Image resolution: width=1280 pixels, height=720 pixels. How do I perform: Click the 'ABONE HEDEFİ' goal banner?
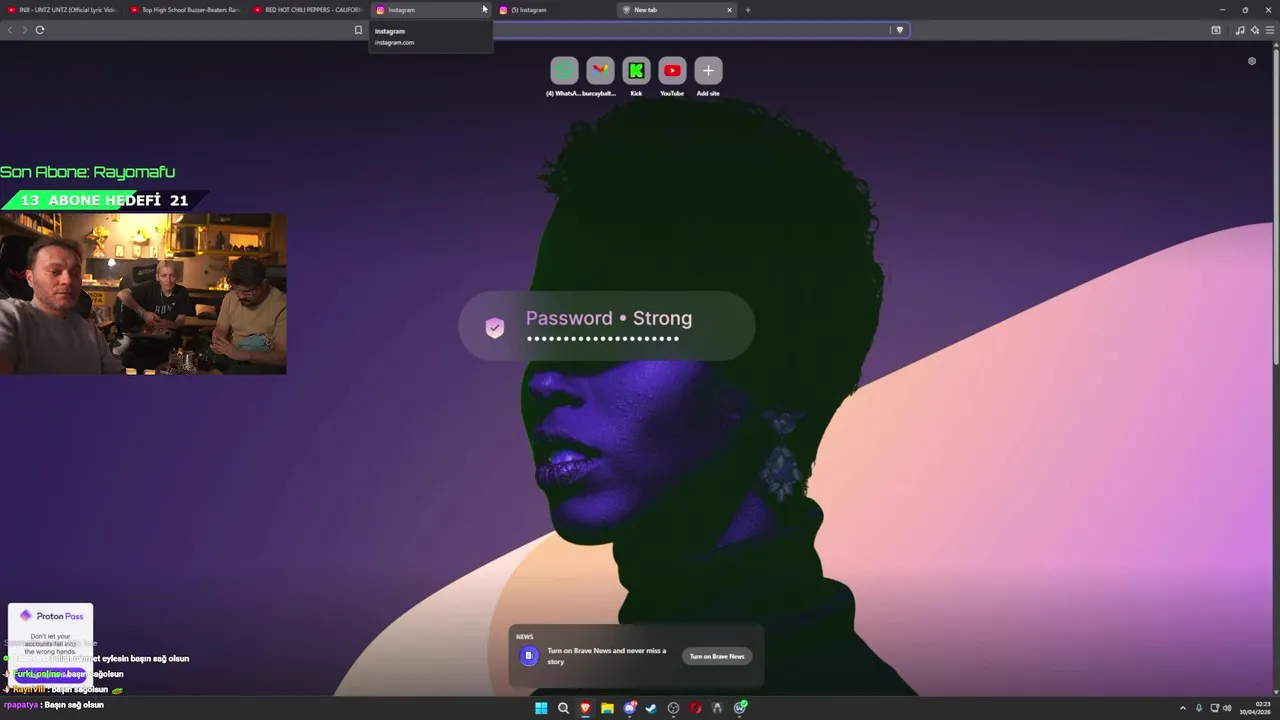click(105, 200)
